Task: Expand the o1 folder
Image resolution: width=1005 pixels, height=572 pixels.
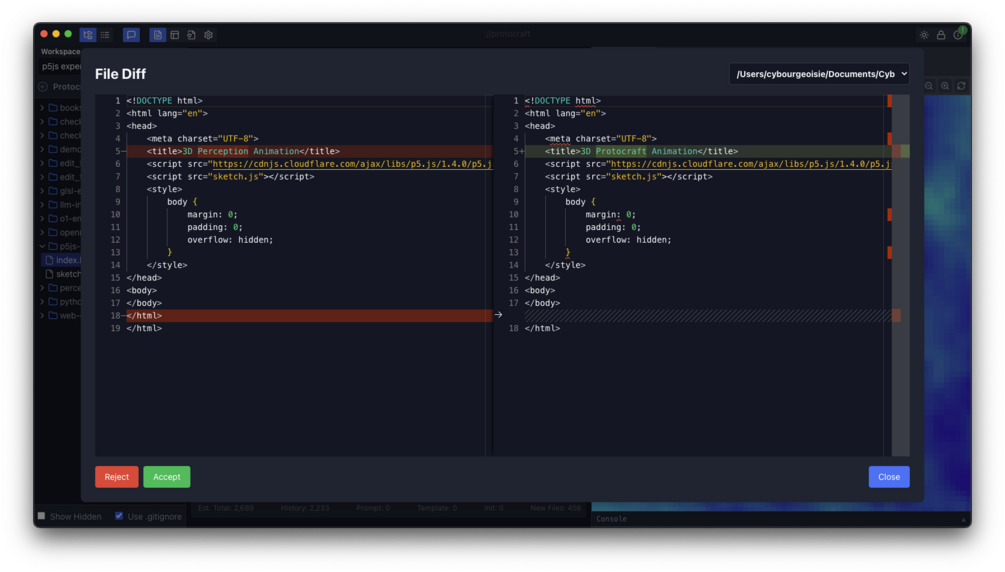Action: tap(42, 219)
